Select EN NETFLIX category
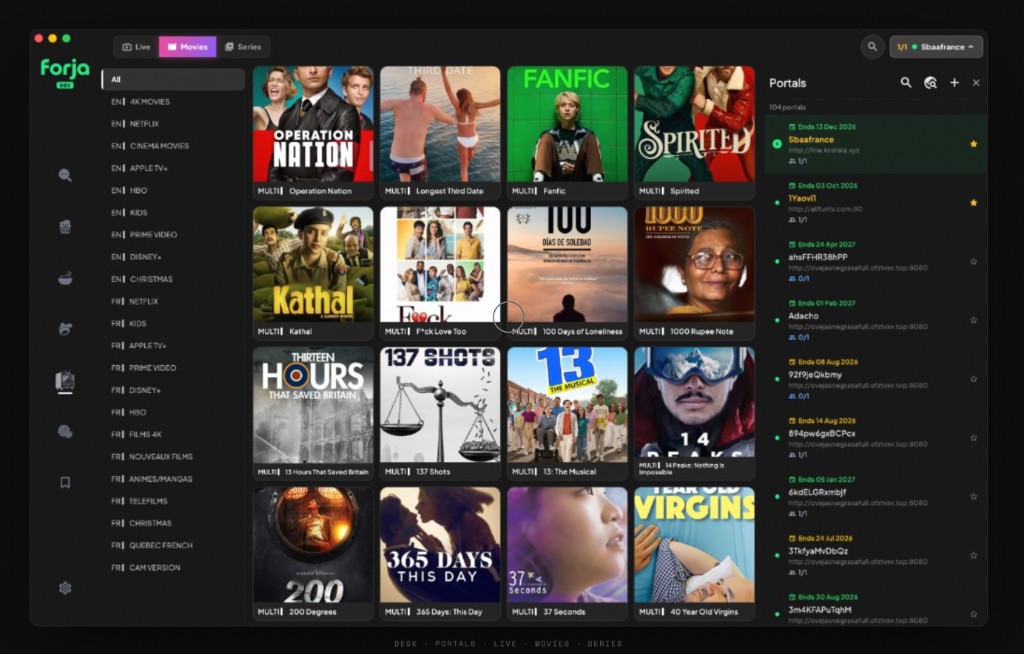 click(x=173, y=123)
